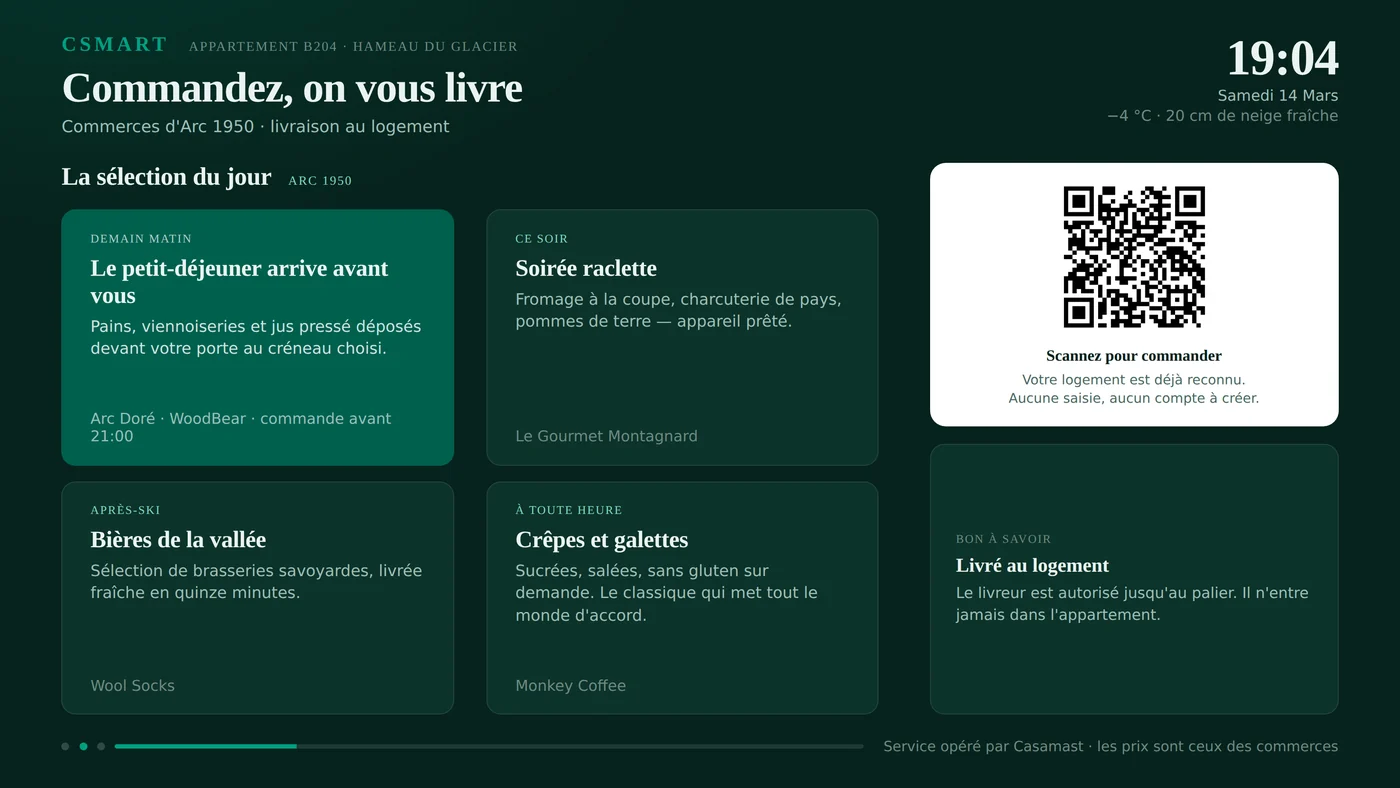Click the "Le Gourmet Montagnard" shop name
Image resolution: width=1400 pixels, height=788 pixels.
pyautogui.click(x=607, y=436)
